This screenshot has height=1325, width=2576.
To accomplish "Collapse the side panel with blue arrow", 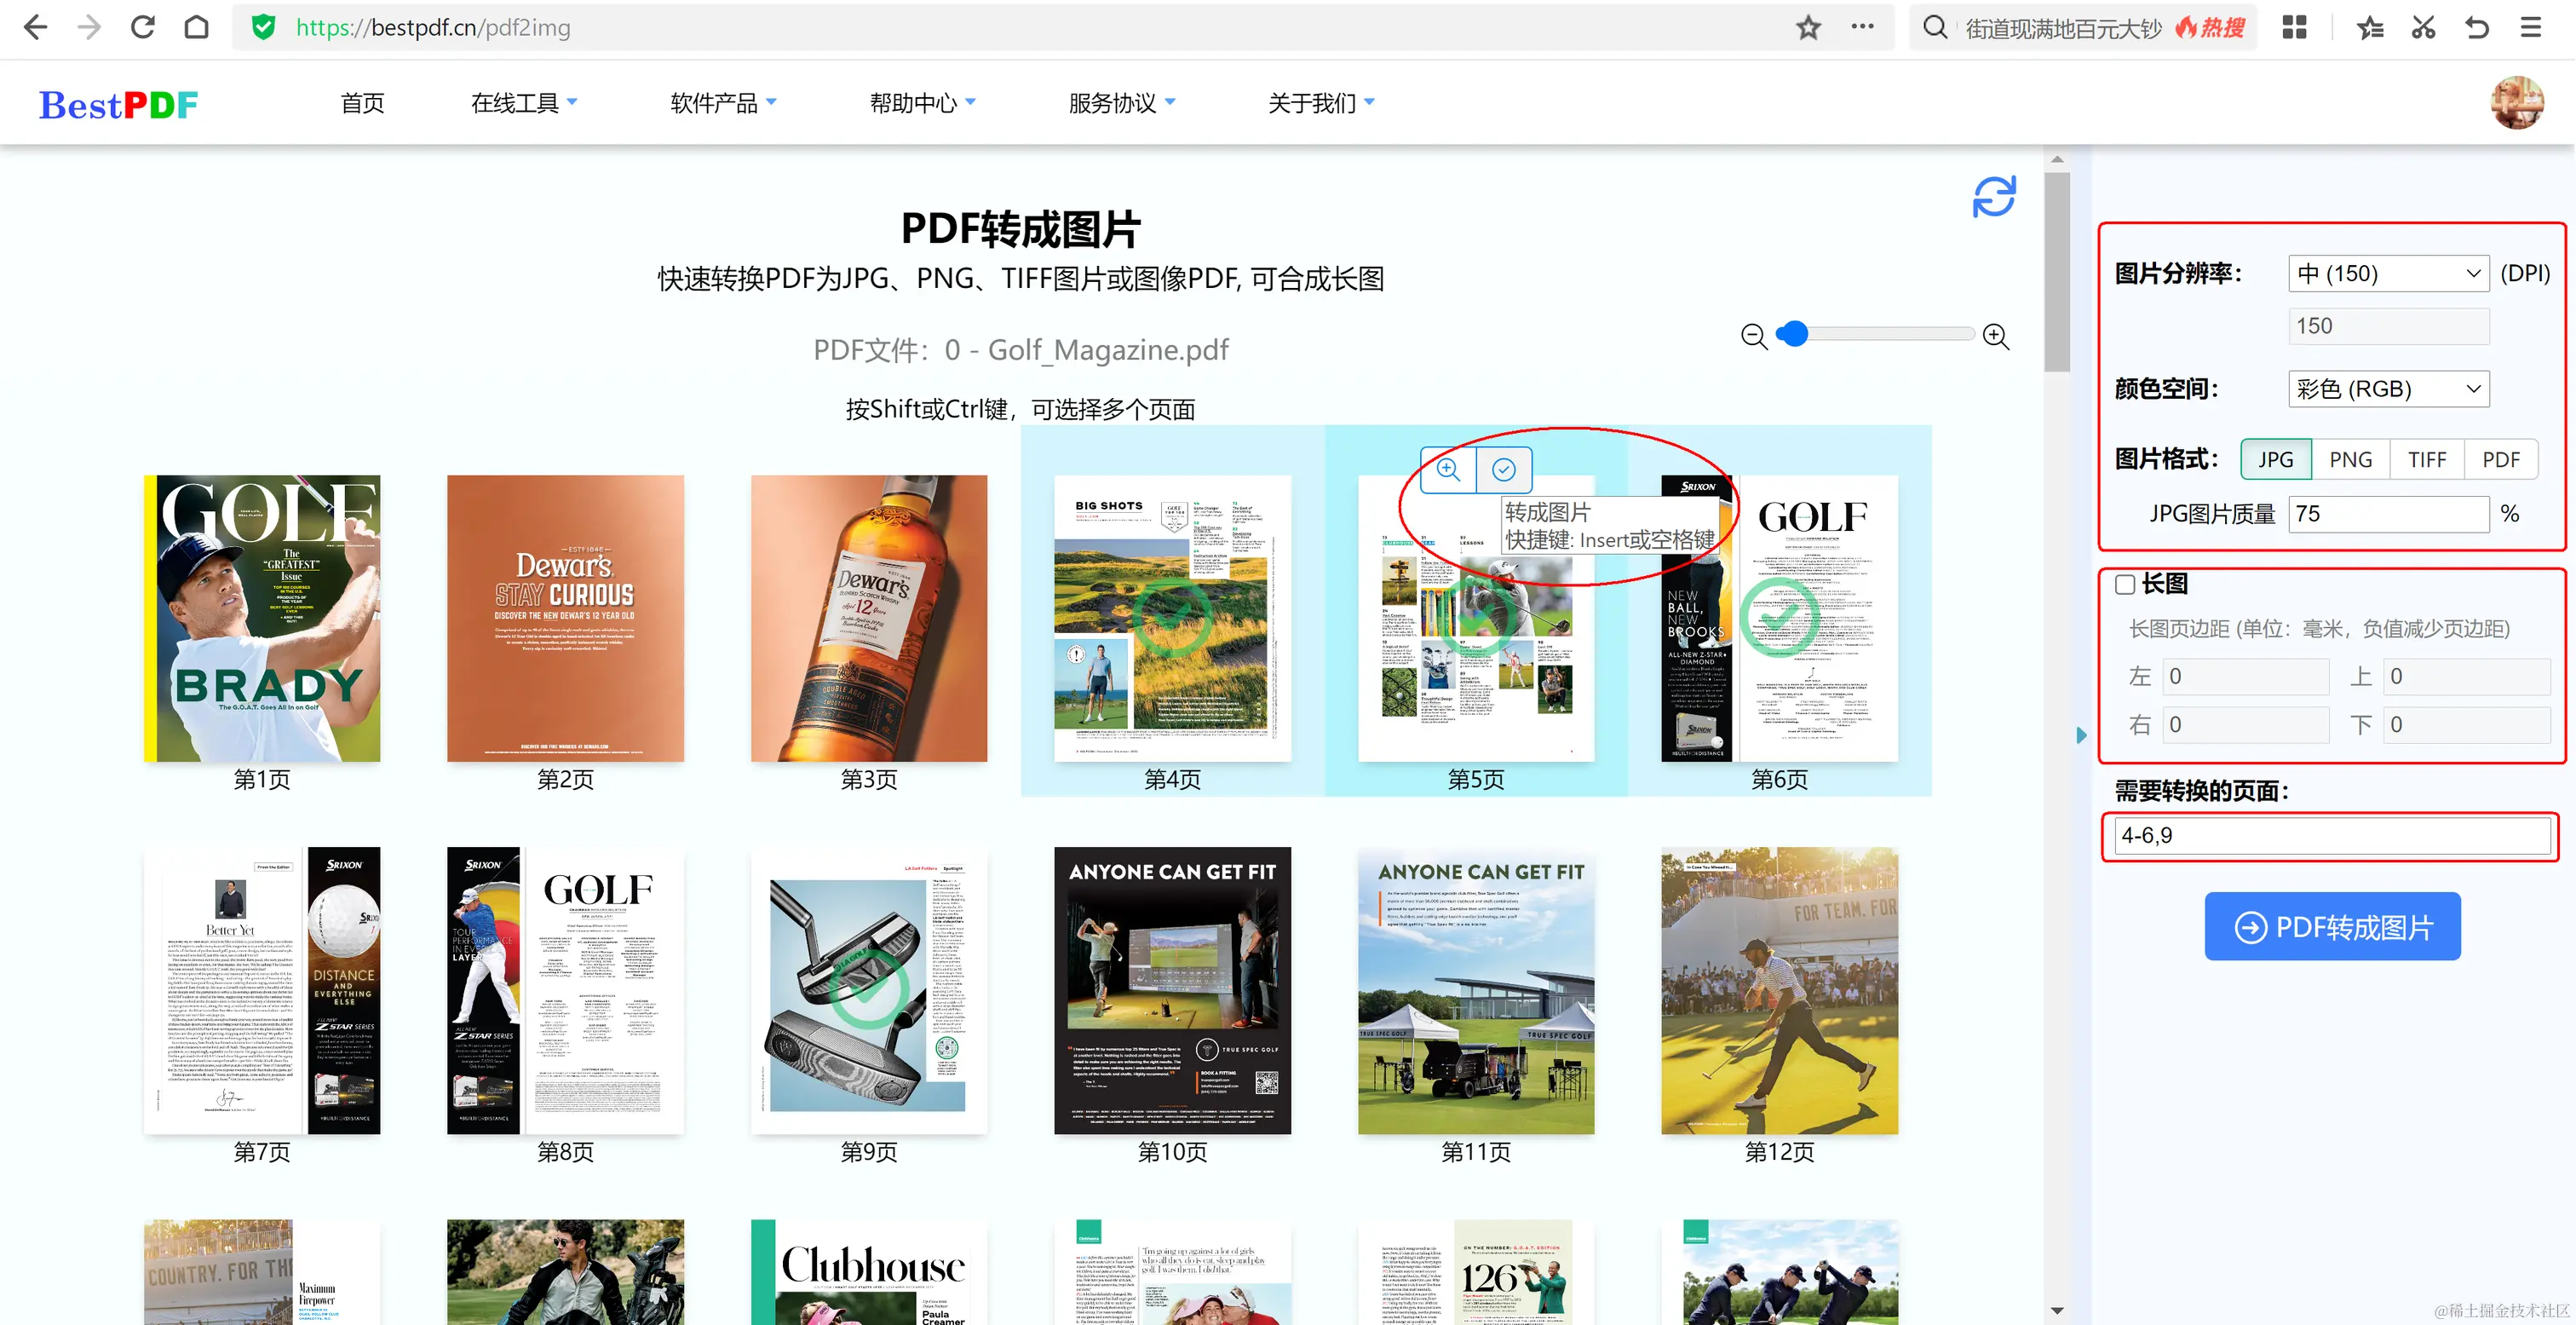I will coord(2081,735).
